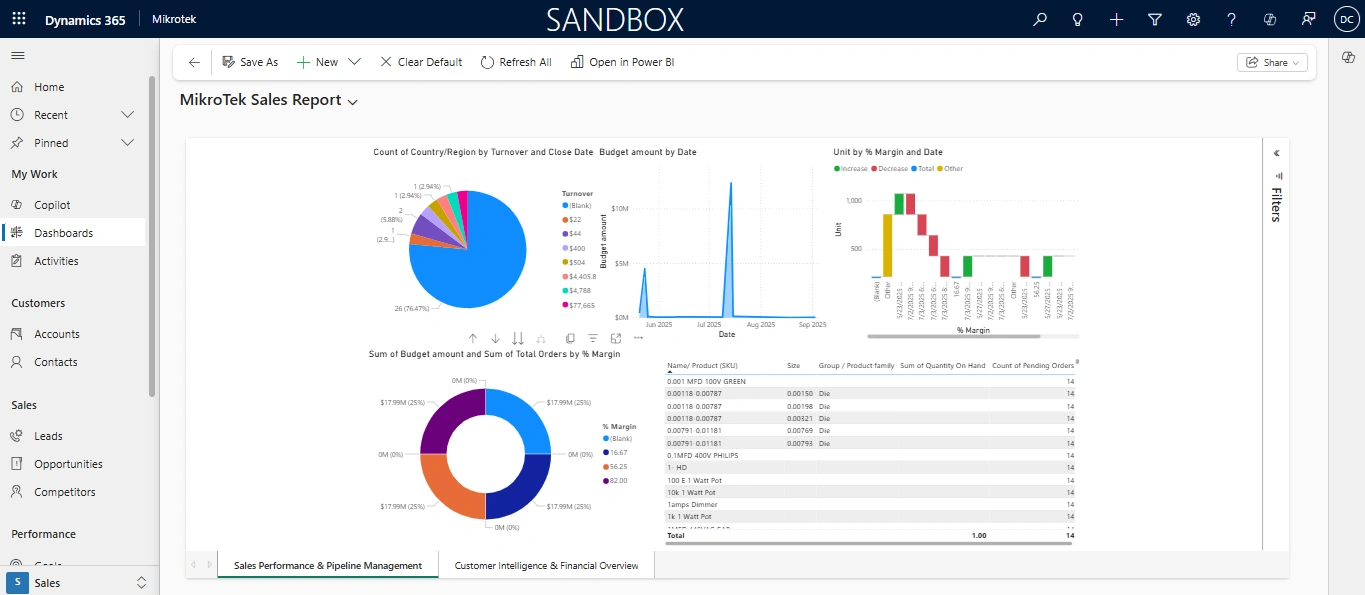The image size is (1365, 595).
Task: Open the Share dropdown button
Action: [1272, 62]
